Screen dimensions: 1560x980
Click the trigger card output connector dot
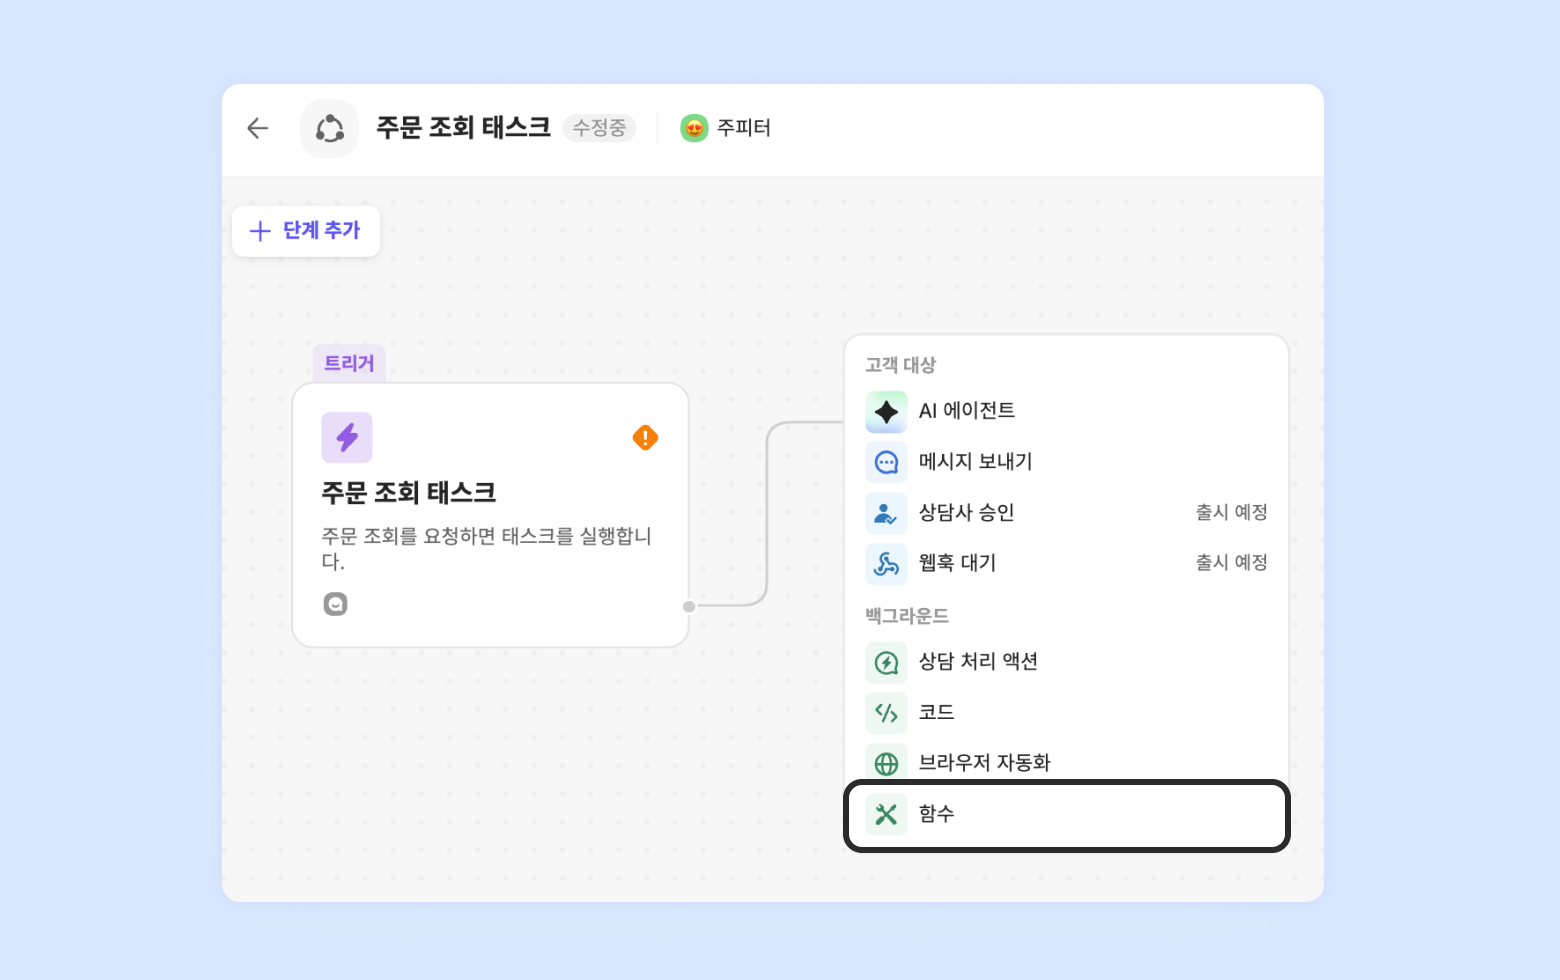[x=689, y=606]
